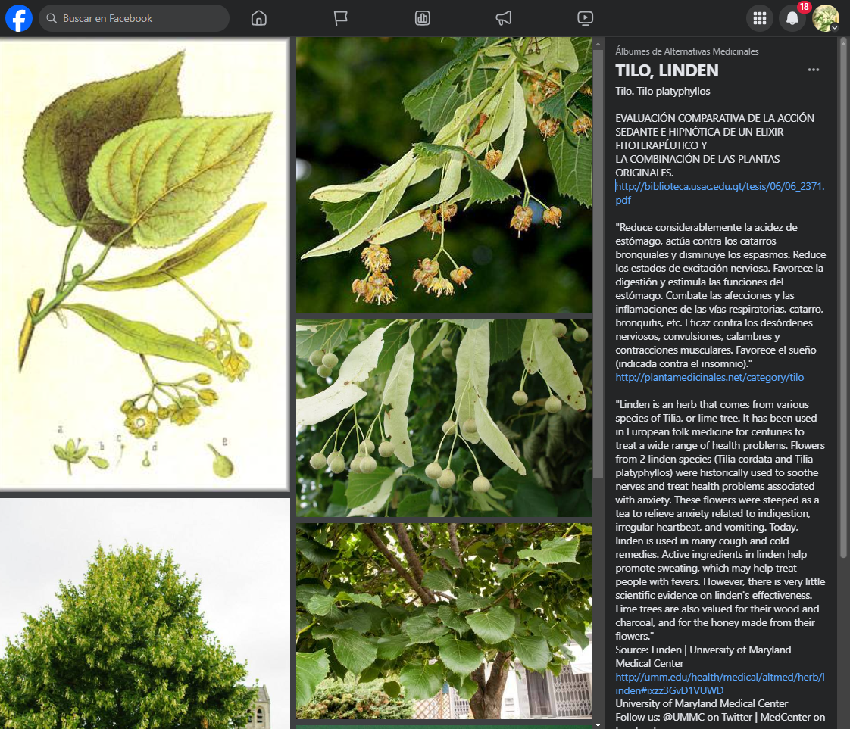
Task: Expand the profile account menu
Action: (825, 18)
